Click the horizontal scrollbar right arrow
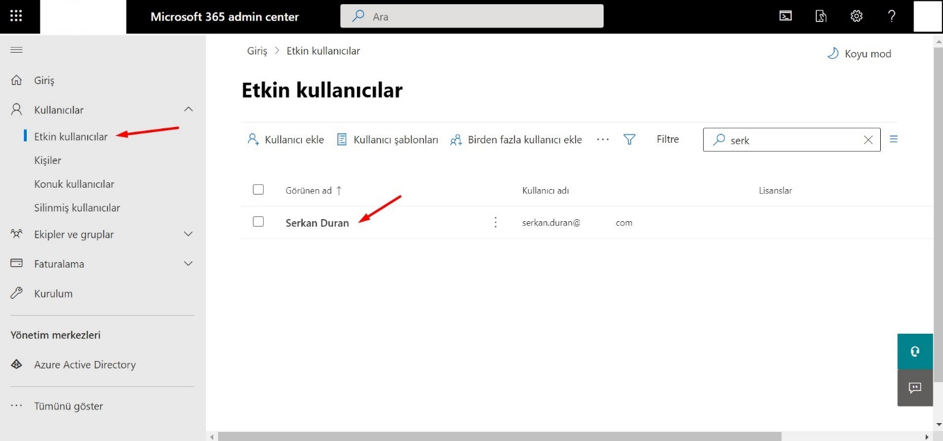 (x=926, y=436)
